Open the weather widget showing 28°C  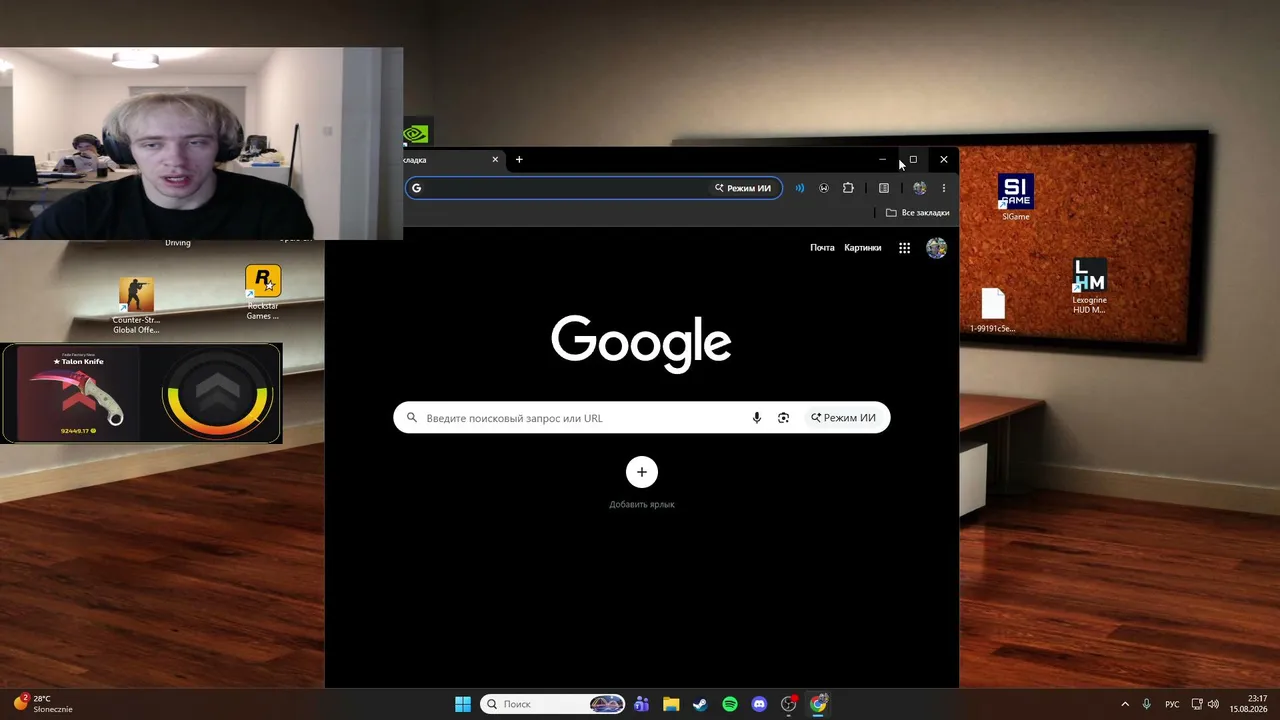point(43,704)
